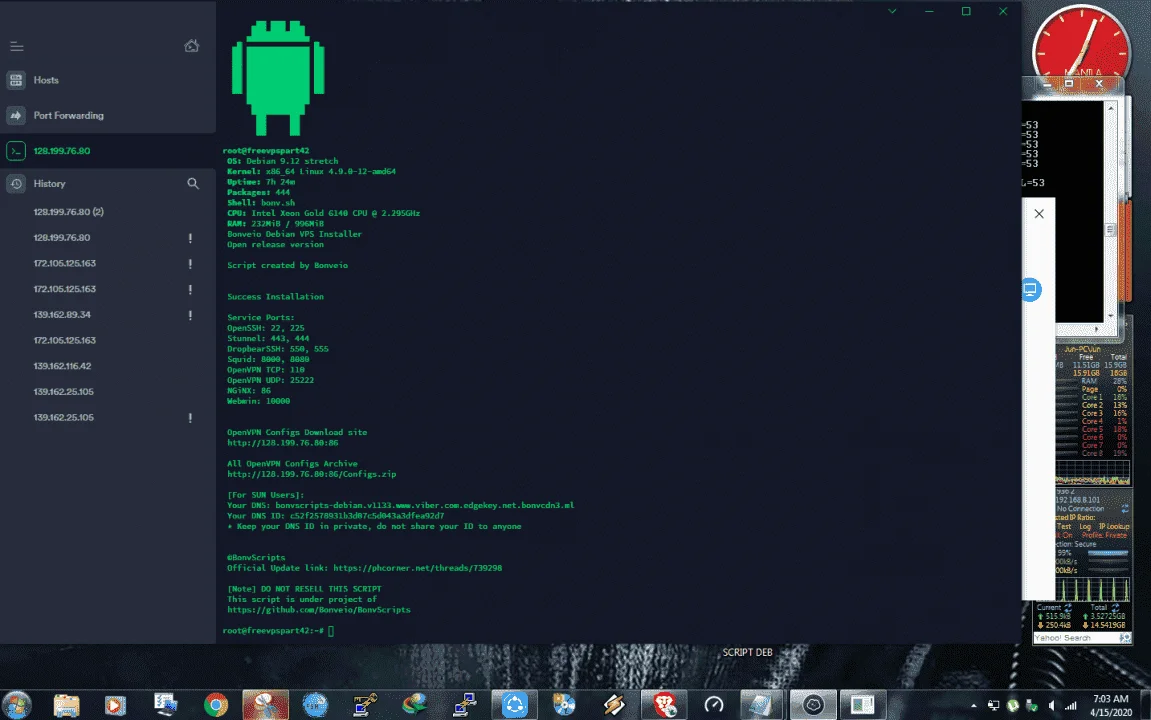Launch the media player taskbar icon
The height and width of the screenshot is (720, 1151).
coord(115,705)
